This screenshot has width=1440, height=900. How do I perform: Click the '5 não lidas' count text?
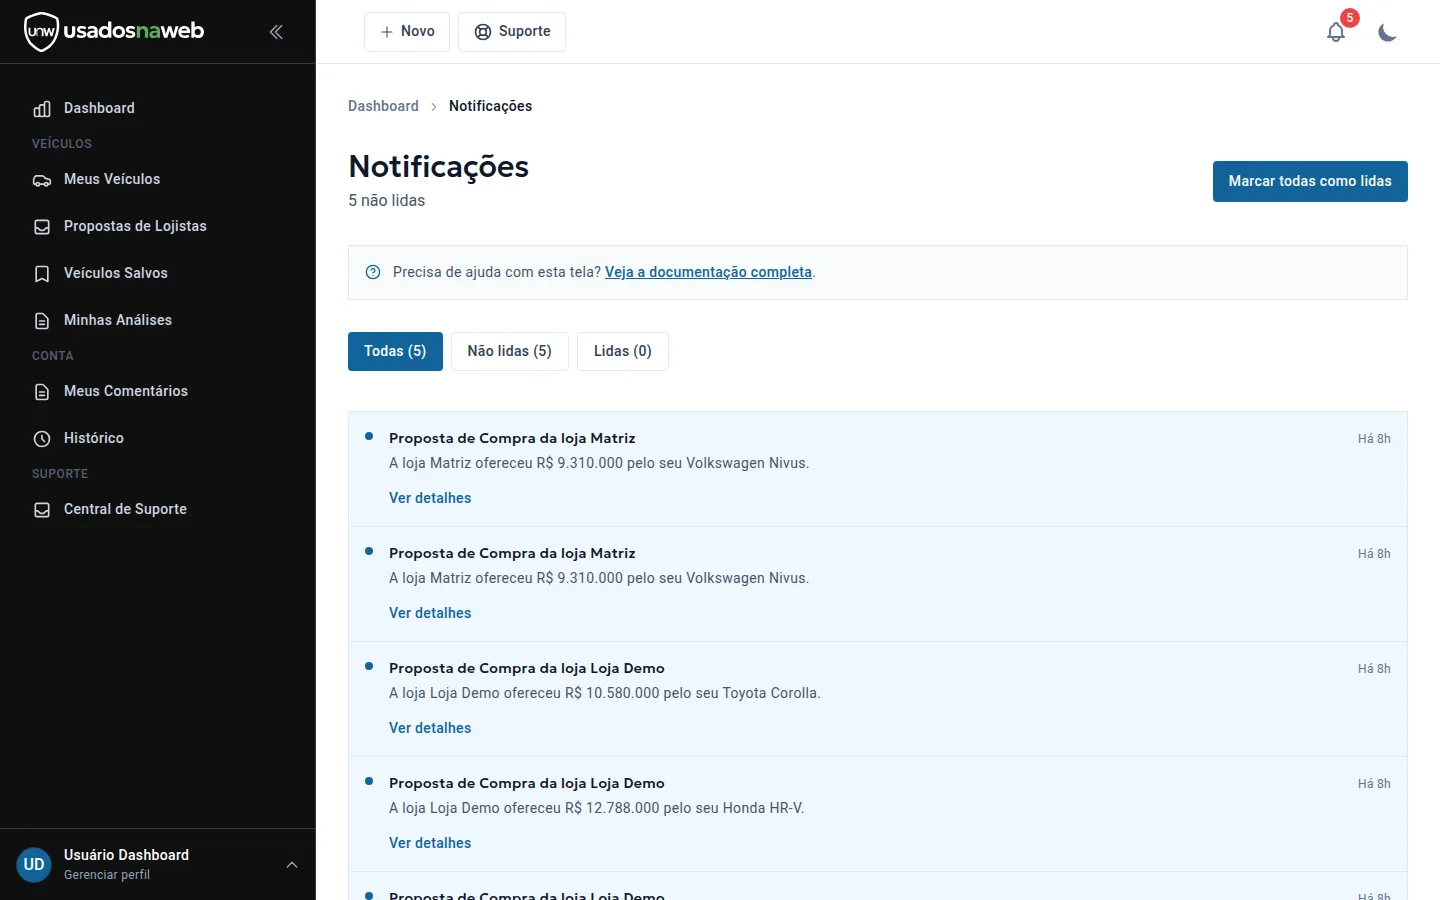point(387,200)
